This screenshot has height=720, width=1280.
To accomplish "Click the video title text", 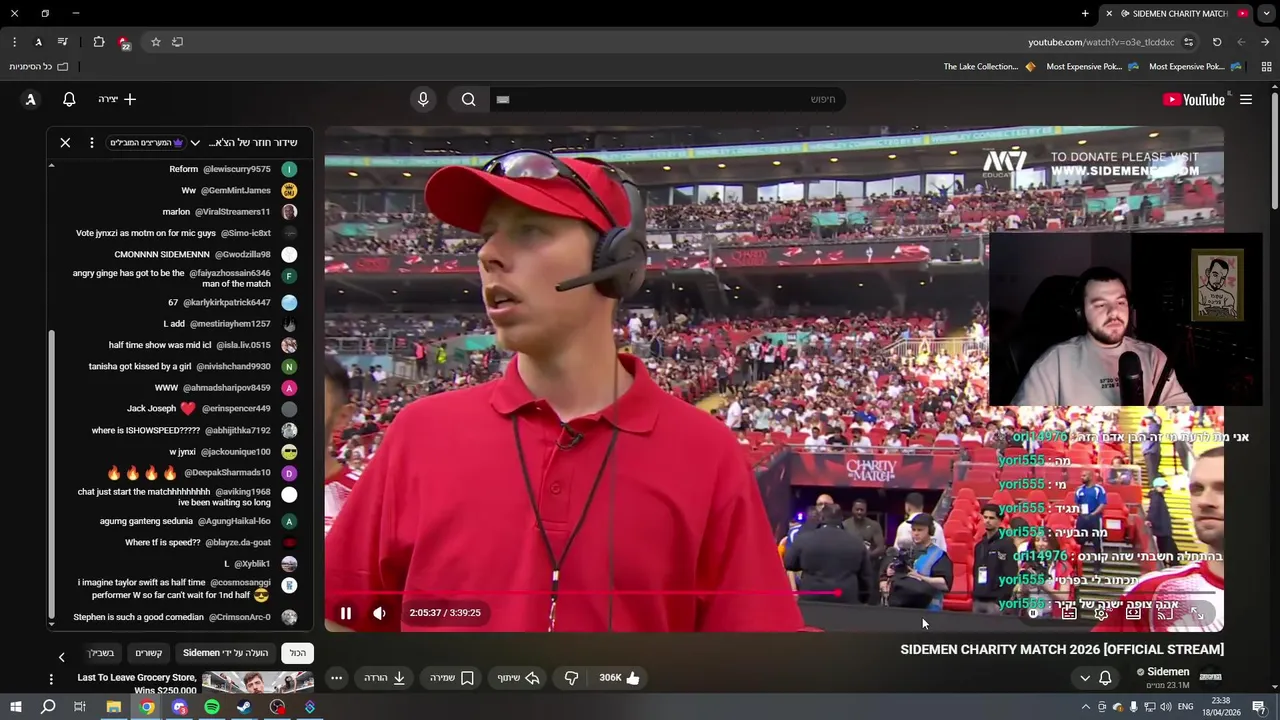I will pyautogui.click(x=1062, y=649).
